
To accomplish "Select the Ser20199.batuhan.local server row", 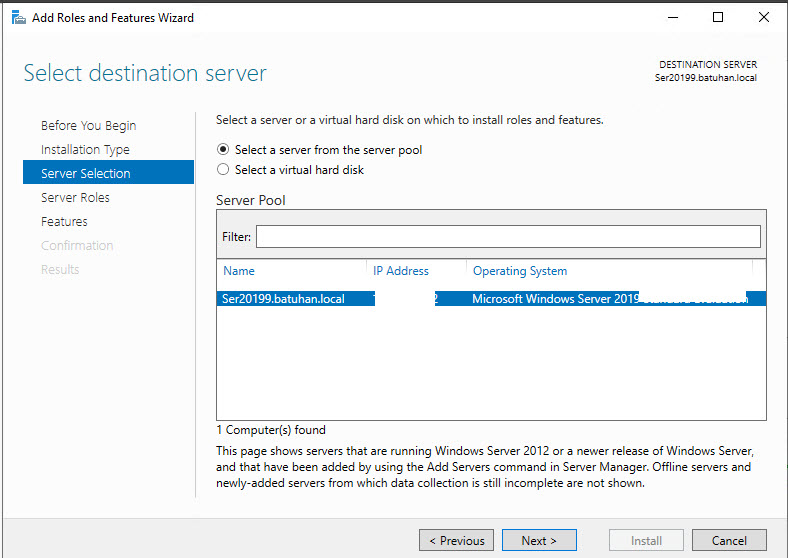I will [x=283, y=299].
